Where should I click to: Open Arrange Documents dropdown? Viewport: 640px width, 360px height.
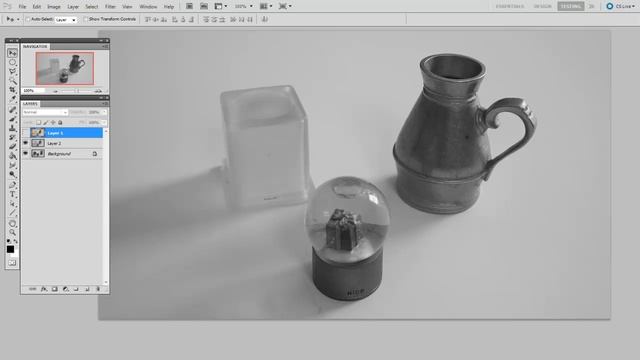pyautogui.click(x=266, y=6)
